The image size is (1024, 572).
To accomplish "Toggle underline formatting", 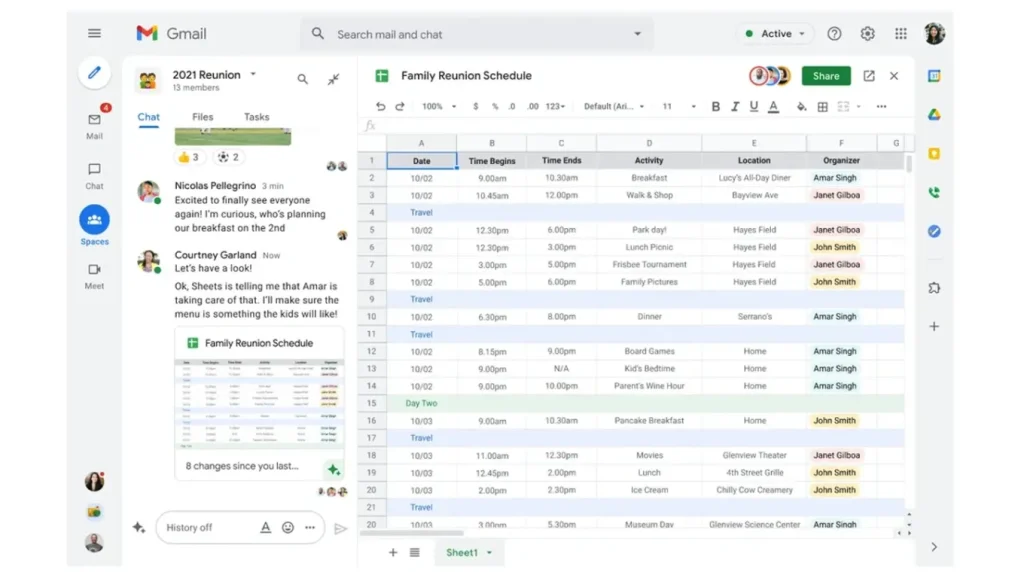I will click(x=754, y=106).
